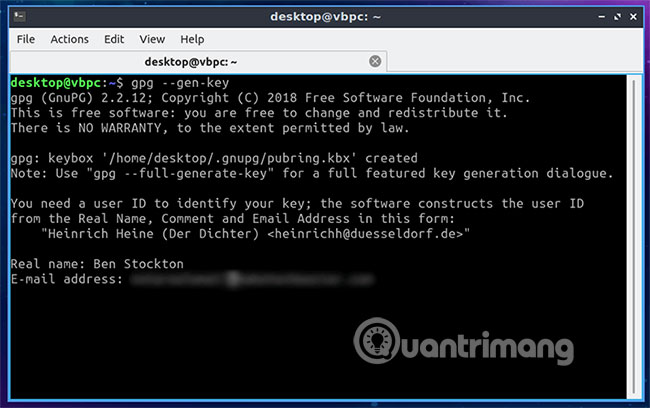Minimize the terminal window
650x408 pixels.
click(x=601, y=17)
